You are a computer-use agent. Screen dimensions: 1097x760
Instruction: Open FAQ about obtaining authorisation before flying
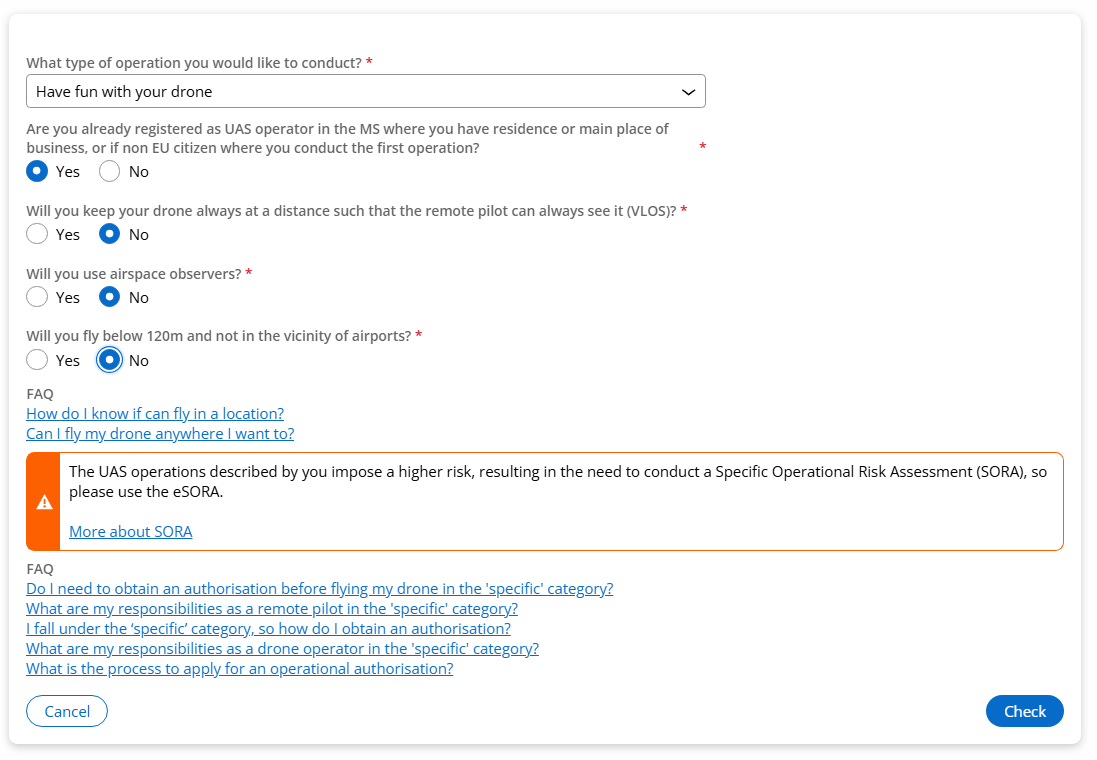(319, 589)
